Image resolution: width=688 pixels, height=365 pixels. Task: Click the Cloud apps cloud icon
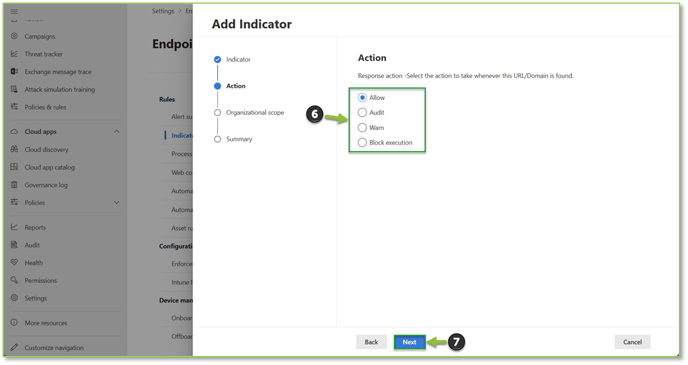(14, 131)
